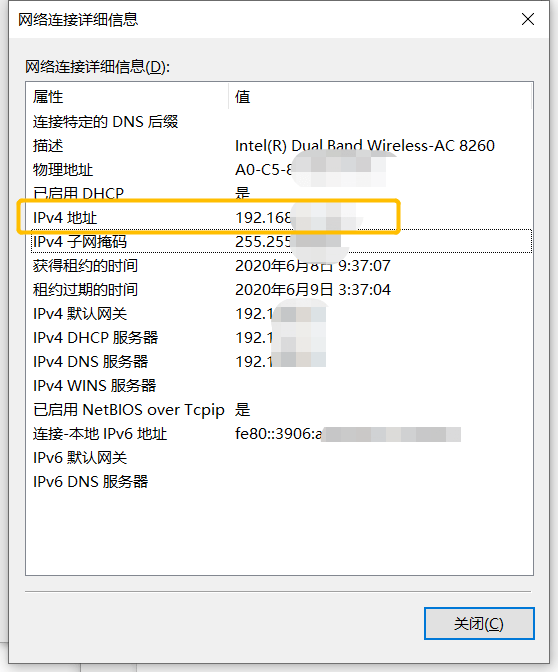
Task: Click the 属性 column header
Action: (x=127, y=97)
